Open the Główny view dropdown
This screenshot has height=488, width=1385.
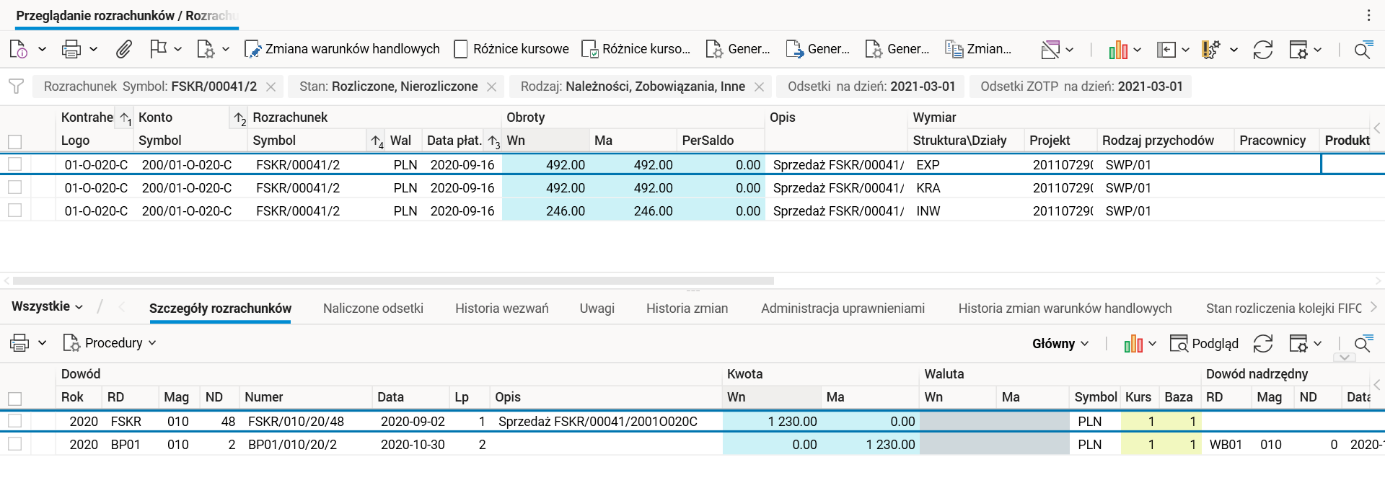coord(1061,343)
